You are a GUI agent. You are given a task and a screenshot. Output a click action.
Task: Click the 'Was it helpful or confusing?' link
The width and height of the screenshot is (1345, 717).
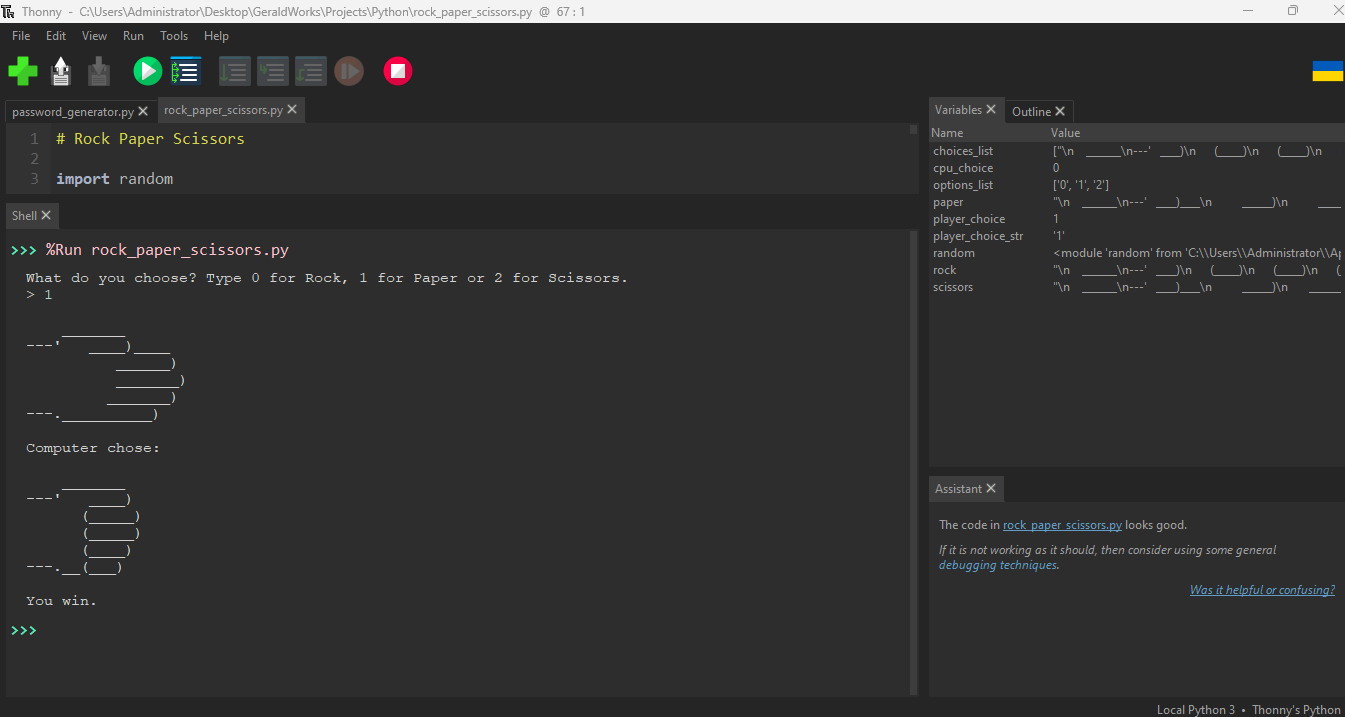(x=1262, y=590)
